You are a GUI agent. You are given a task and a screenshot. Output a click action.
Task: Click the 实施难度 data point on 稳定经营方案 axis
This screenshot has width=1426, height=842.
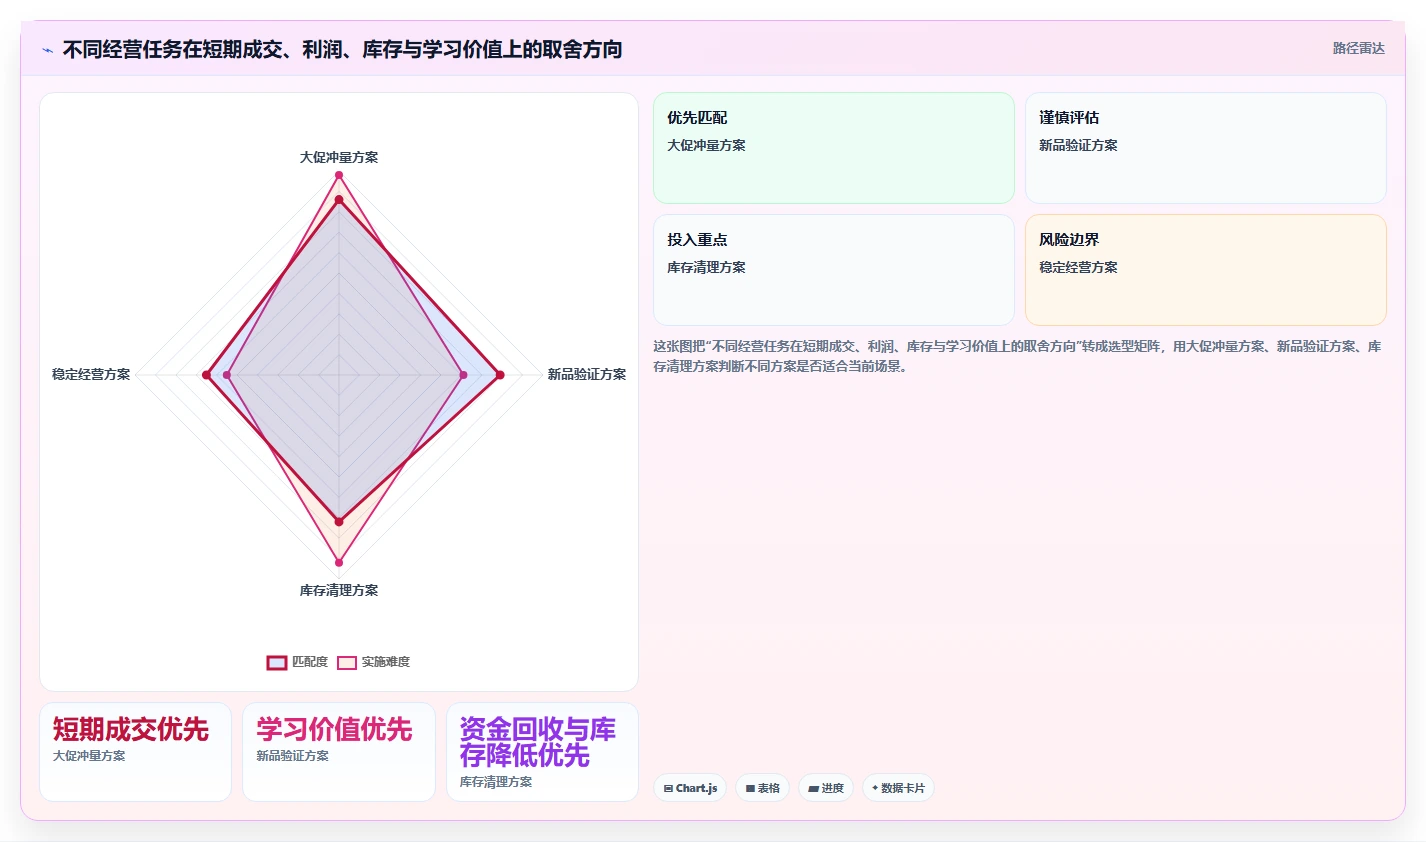coord(227,375)
